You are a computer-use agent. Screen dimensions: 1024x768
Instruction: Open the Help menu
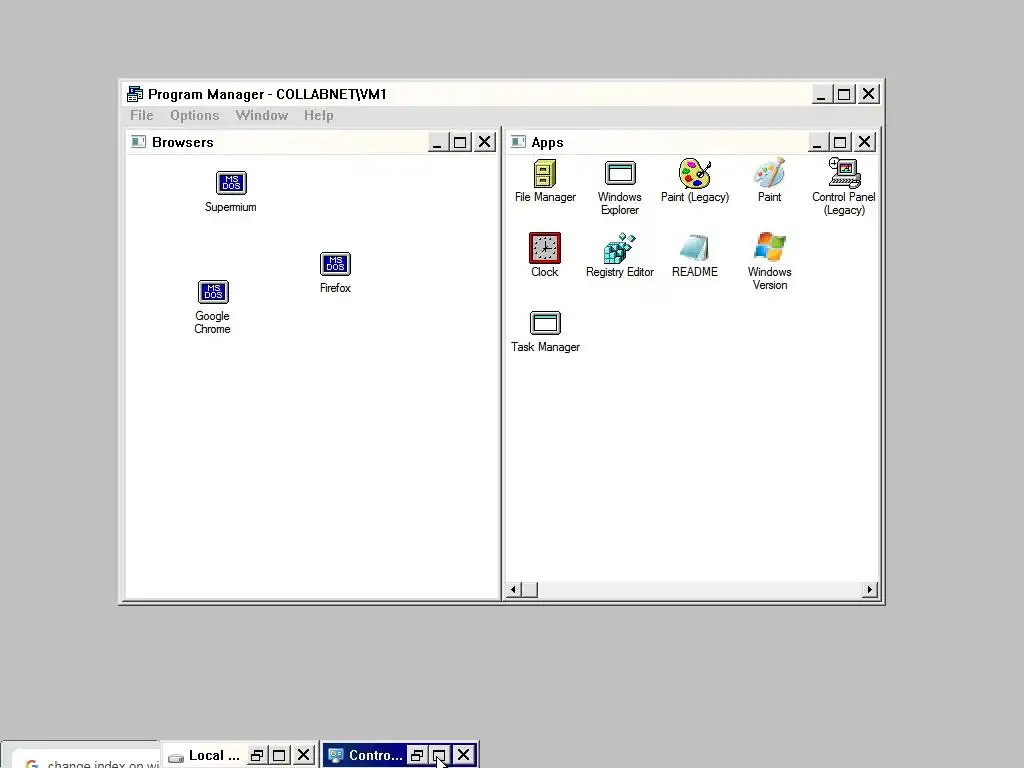319,115
